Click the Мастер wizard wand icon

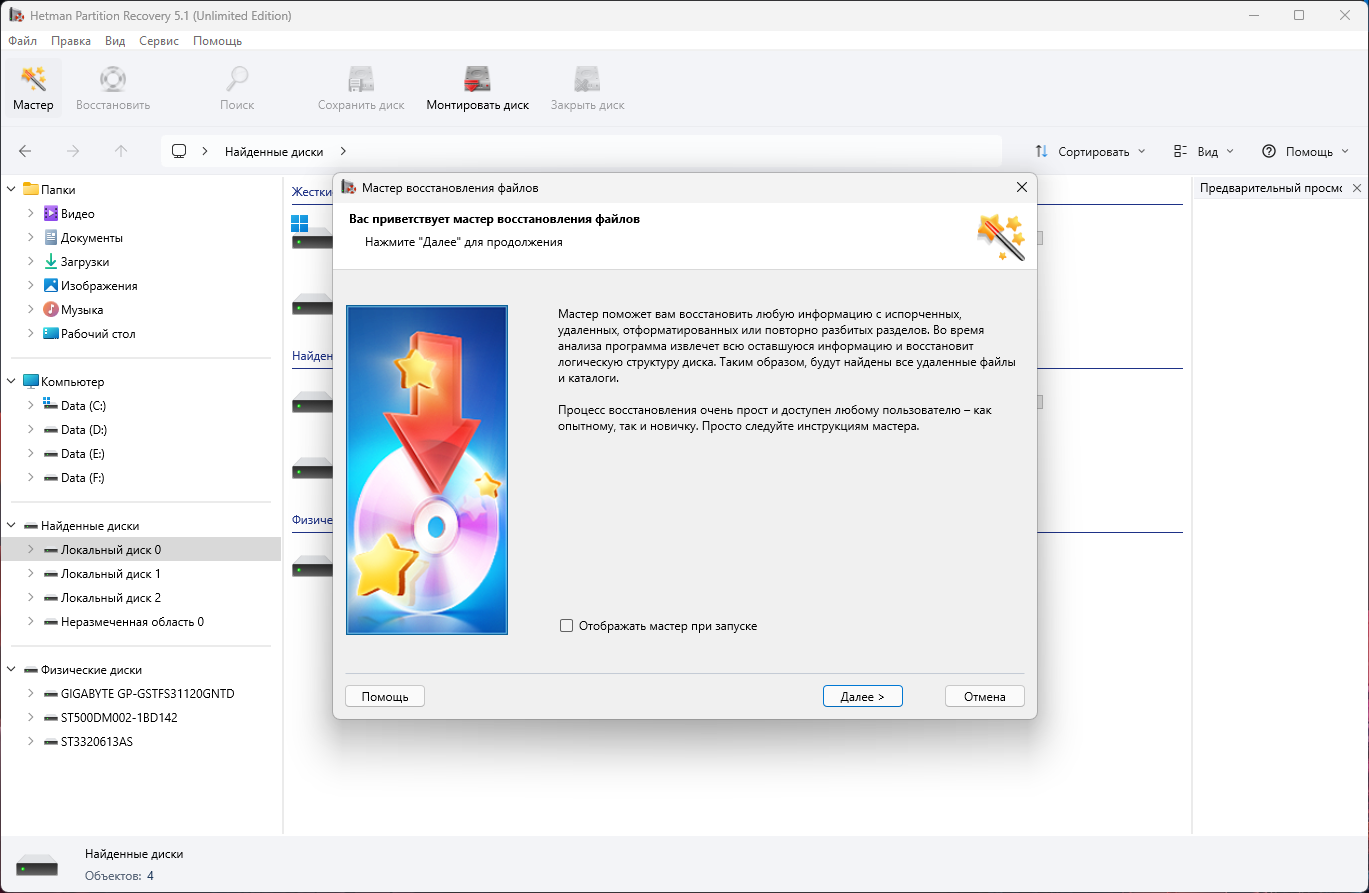coord(33,79)
